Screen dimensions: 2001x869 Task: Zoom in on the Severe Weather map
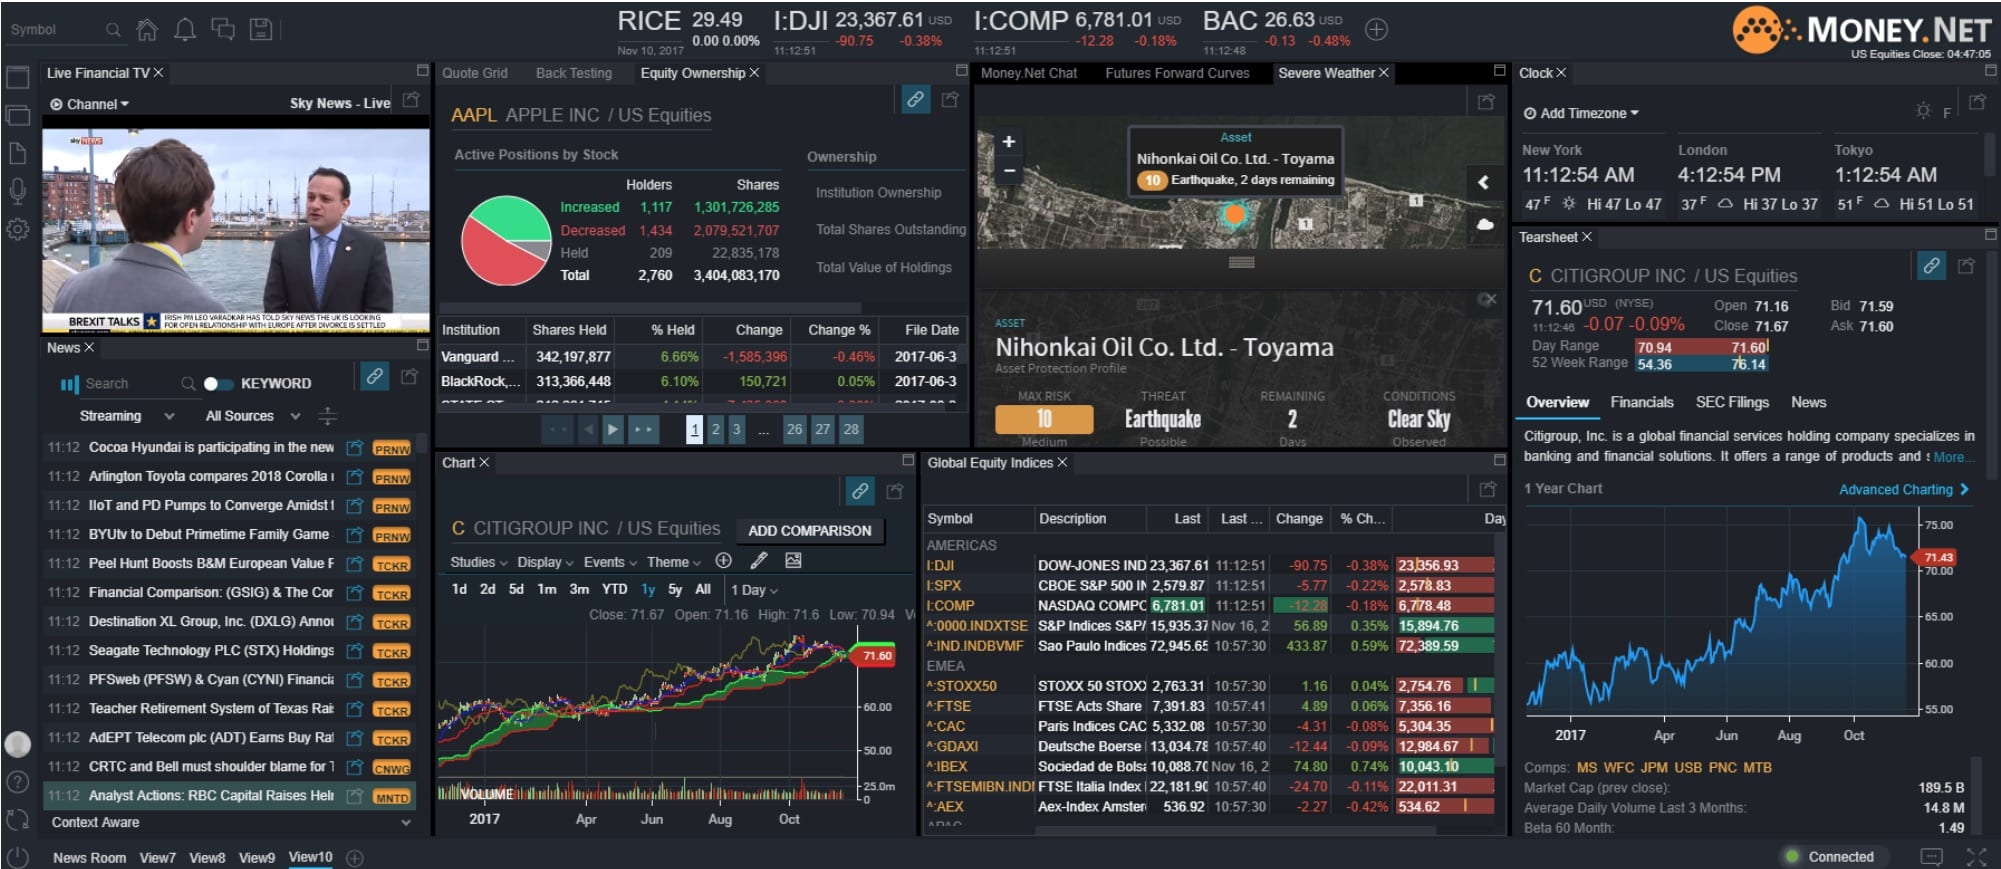(1008, 142)
